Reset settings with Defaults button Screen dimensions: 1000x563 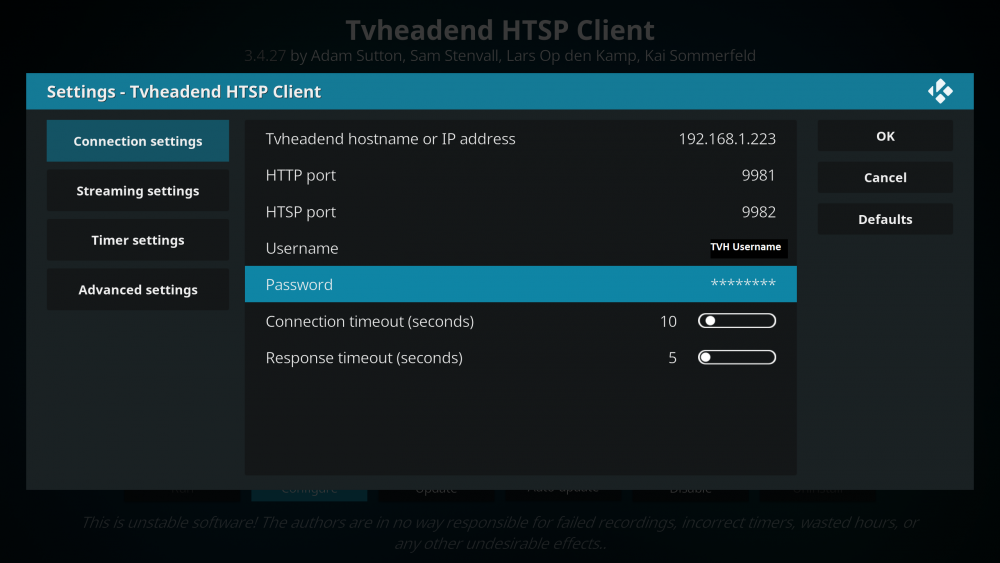pos(885,219)
